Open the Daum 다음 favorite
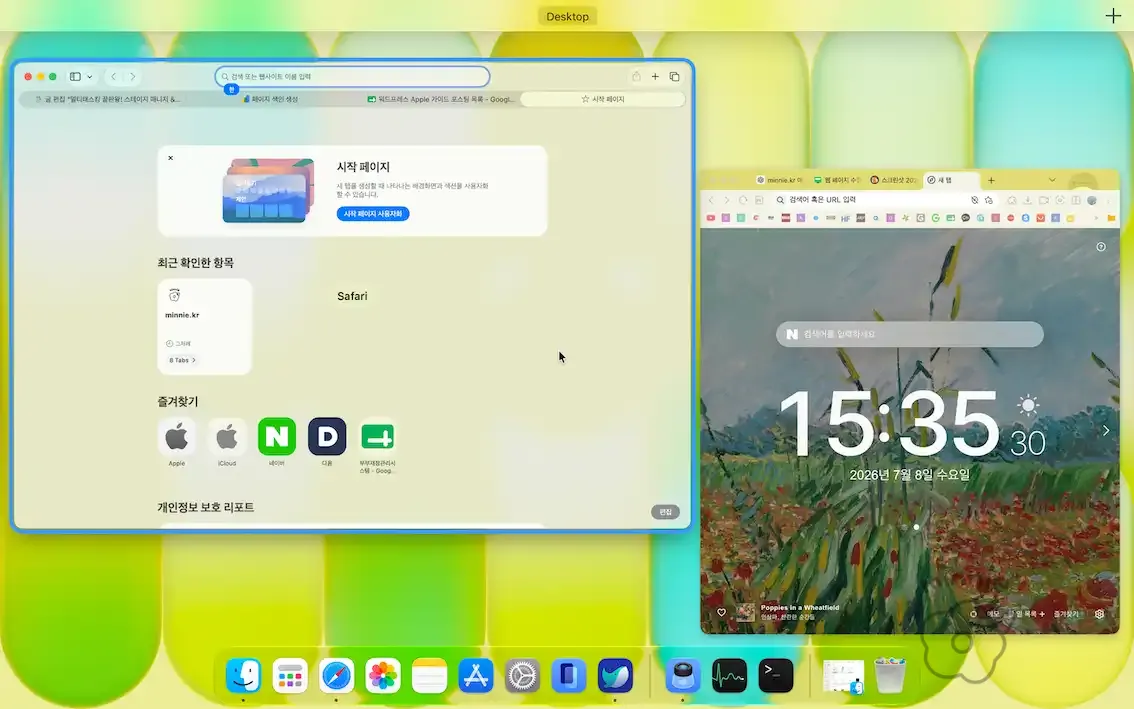Viewport: 1134px width, 709px height. click(327, 436)
